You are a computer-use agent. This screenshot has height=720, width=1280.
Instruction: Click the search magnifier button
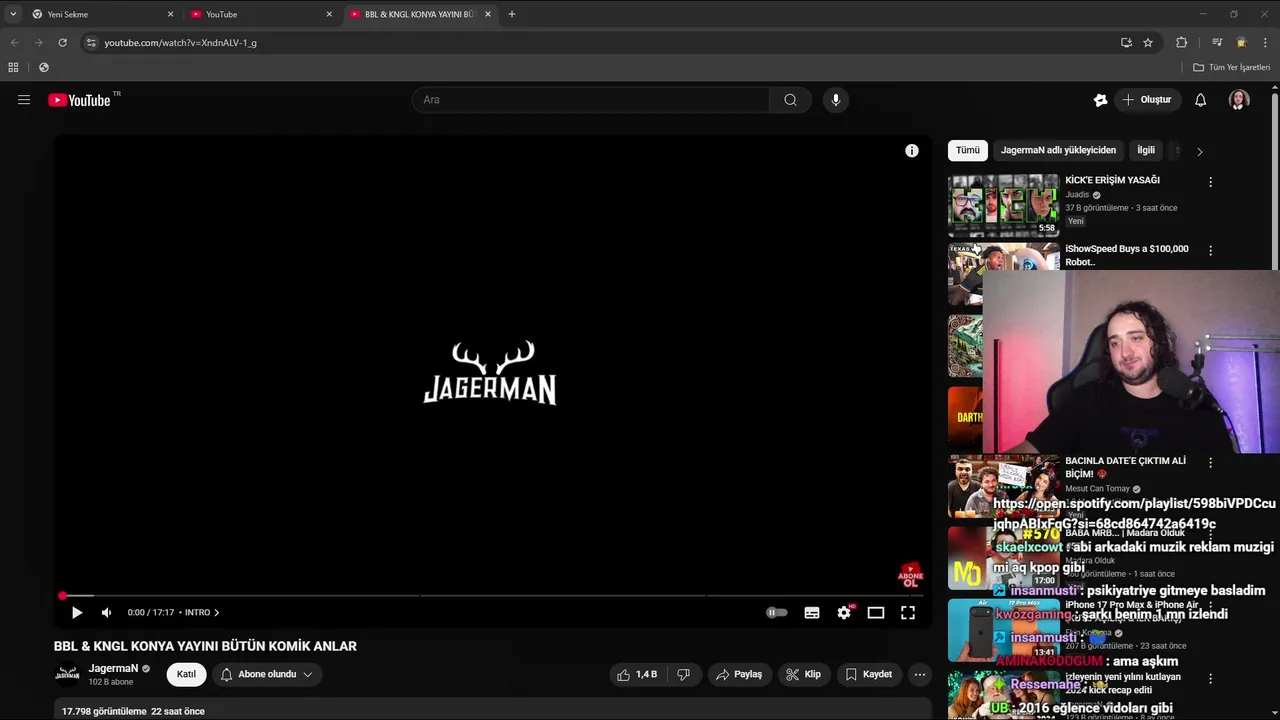(790, 100)
